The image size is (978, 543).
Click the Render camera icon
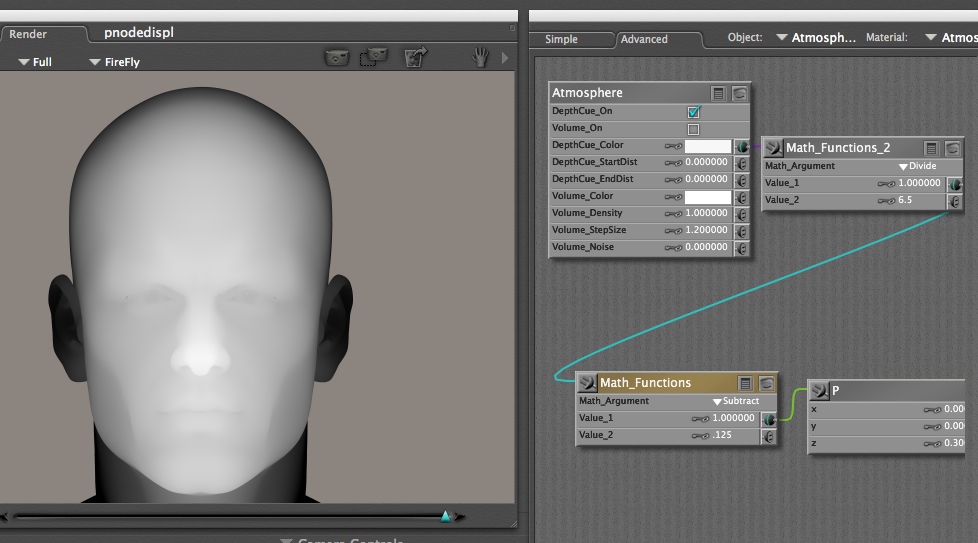tap(337, 58)
